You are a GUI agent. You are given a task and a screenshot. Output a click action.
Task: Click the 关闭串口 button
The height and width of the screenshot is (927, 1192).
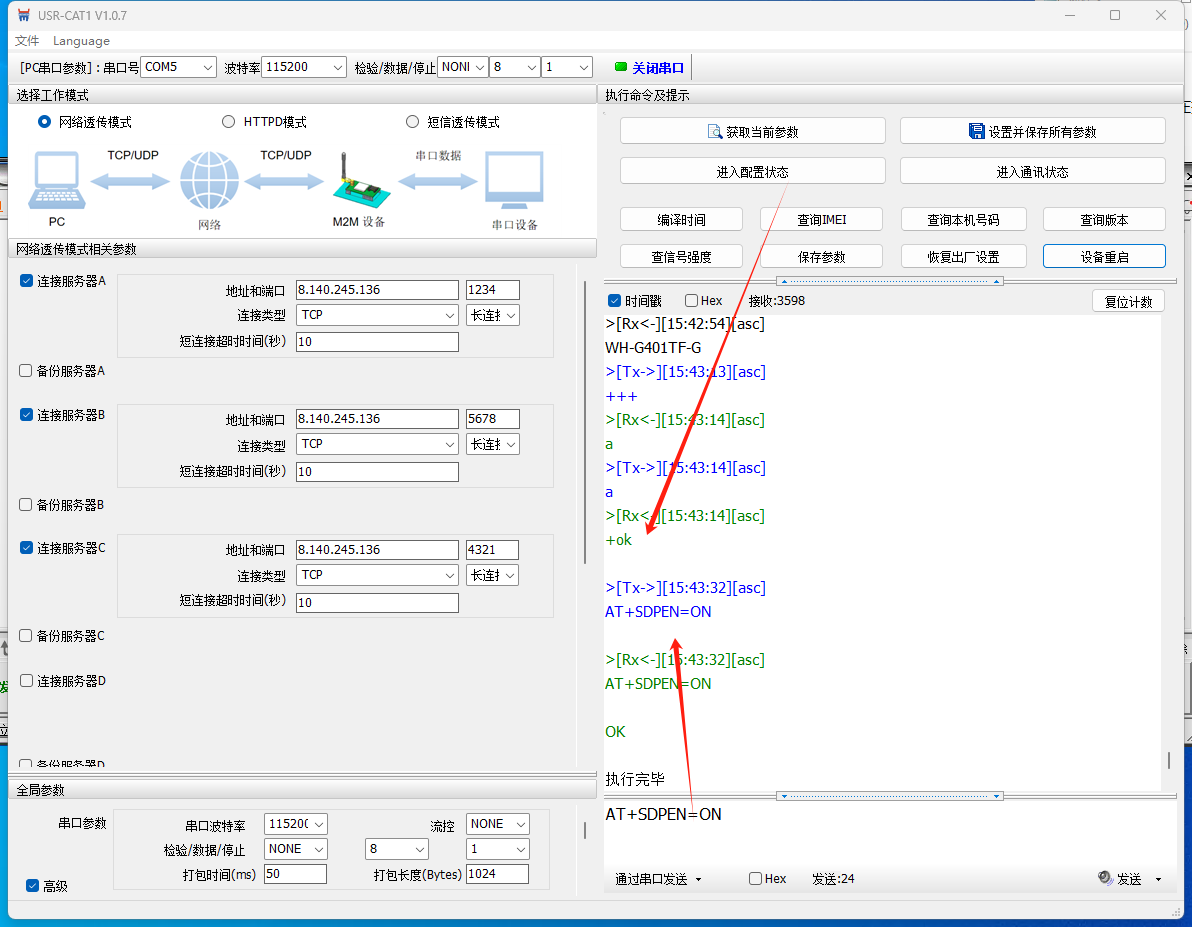click(651, 68)
